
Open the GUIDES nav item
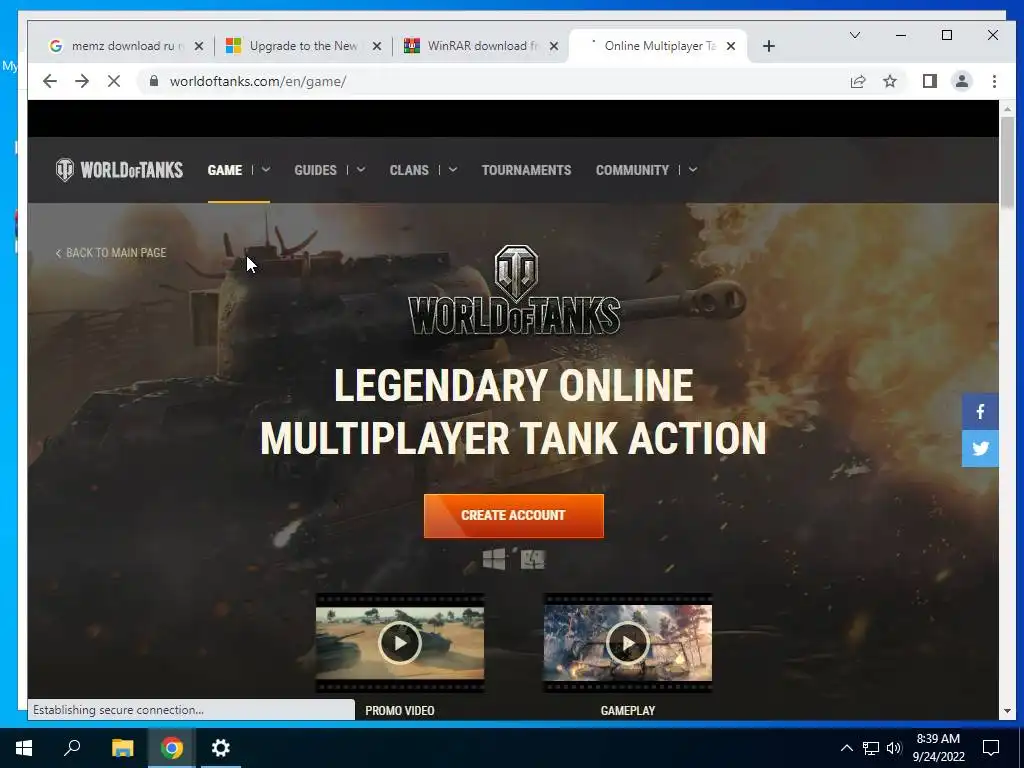point(315,170)
